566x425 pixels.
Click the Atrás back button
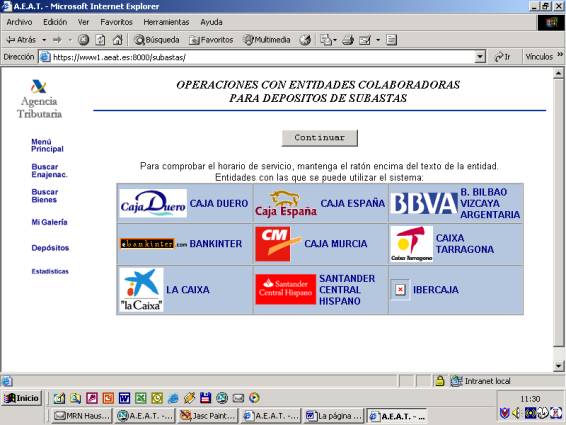pyautogui.click(x=21, y=40)
